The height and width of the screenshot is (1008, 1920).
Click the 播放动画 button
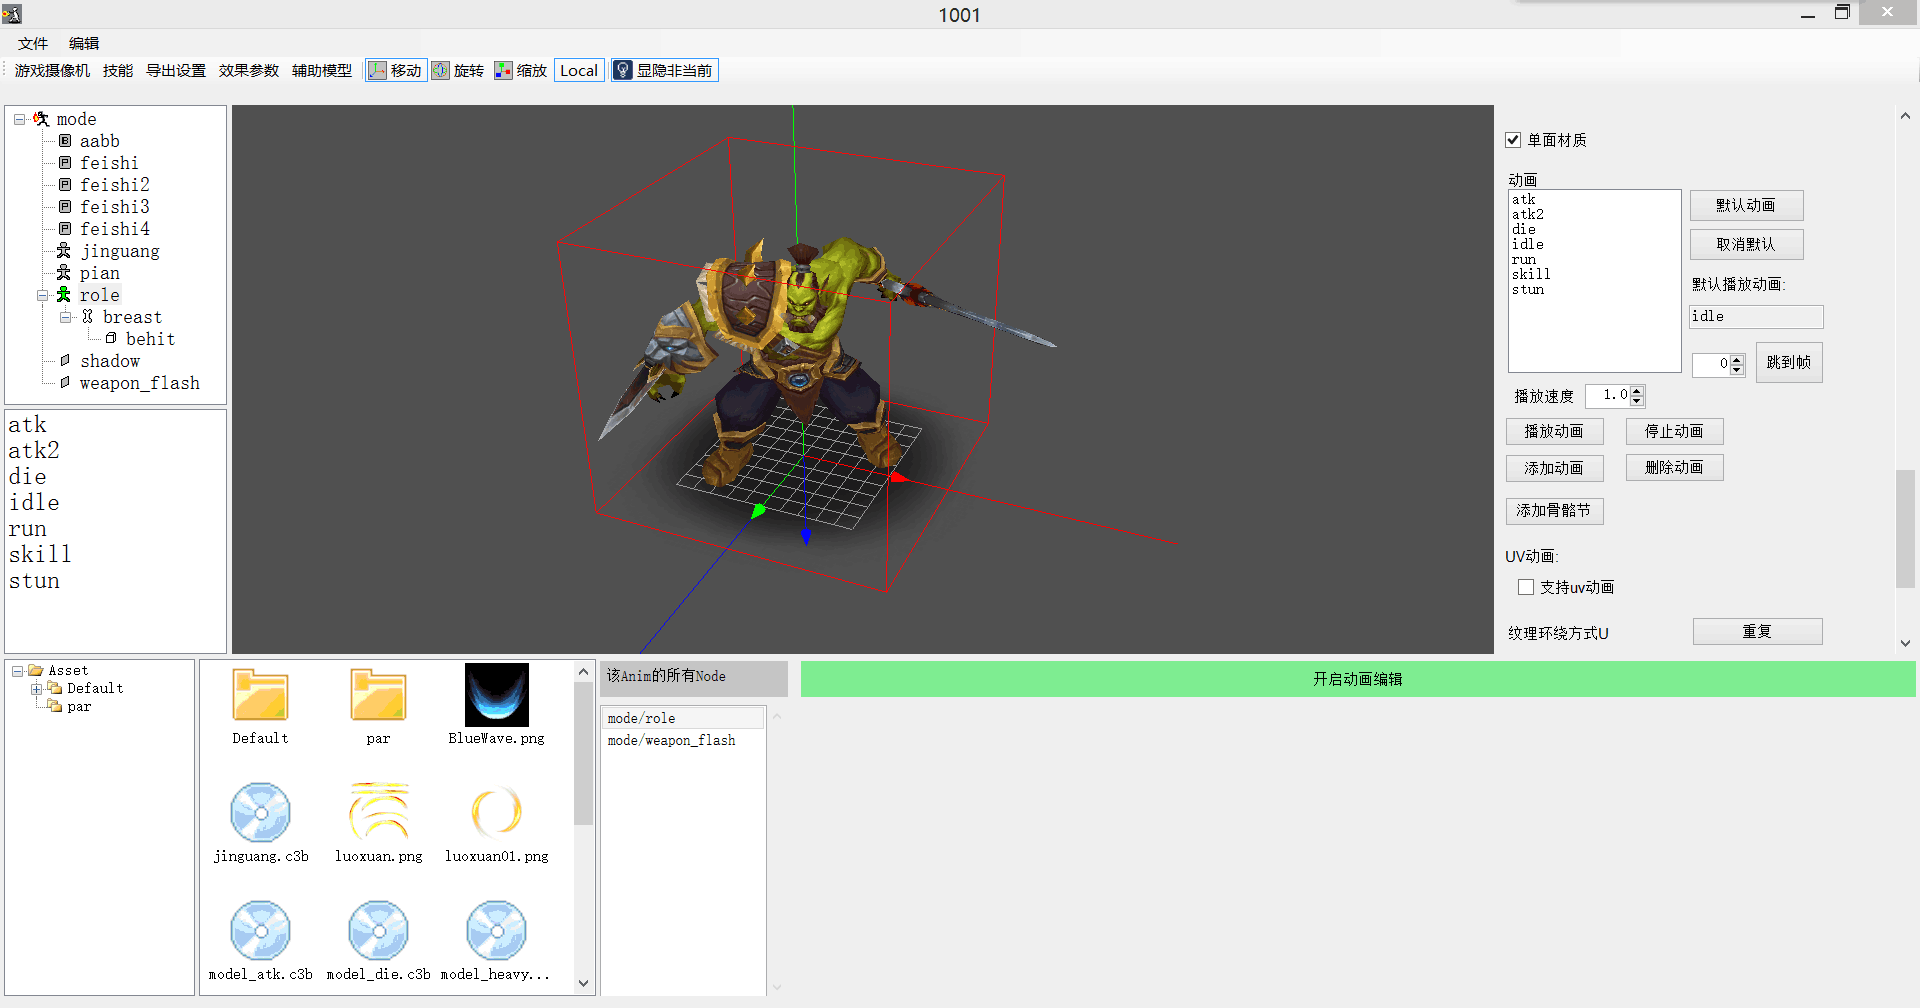click(1554, 431)
